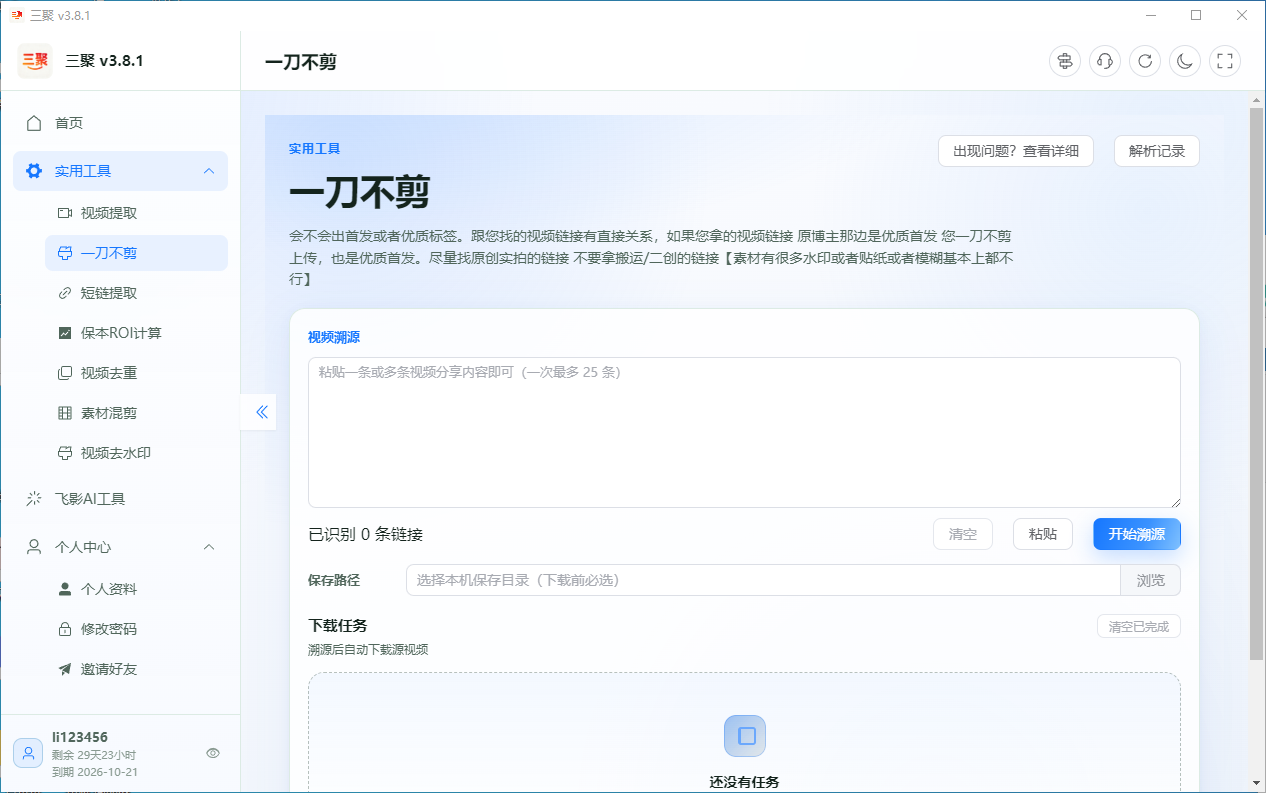
Task: Click the 三聚 app logo
Action: pyautogui.click(x=35, y=61)
